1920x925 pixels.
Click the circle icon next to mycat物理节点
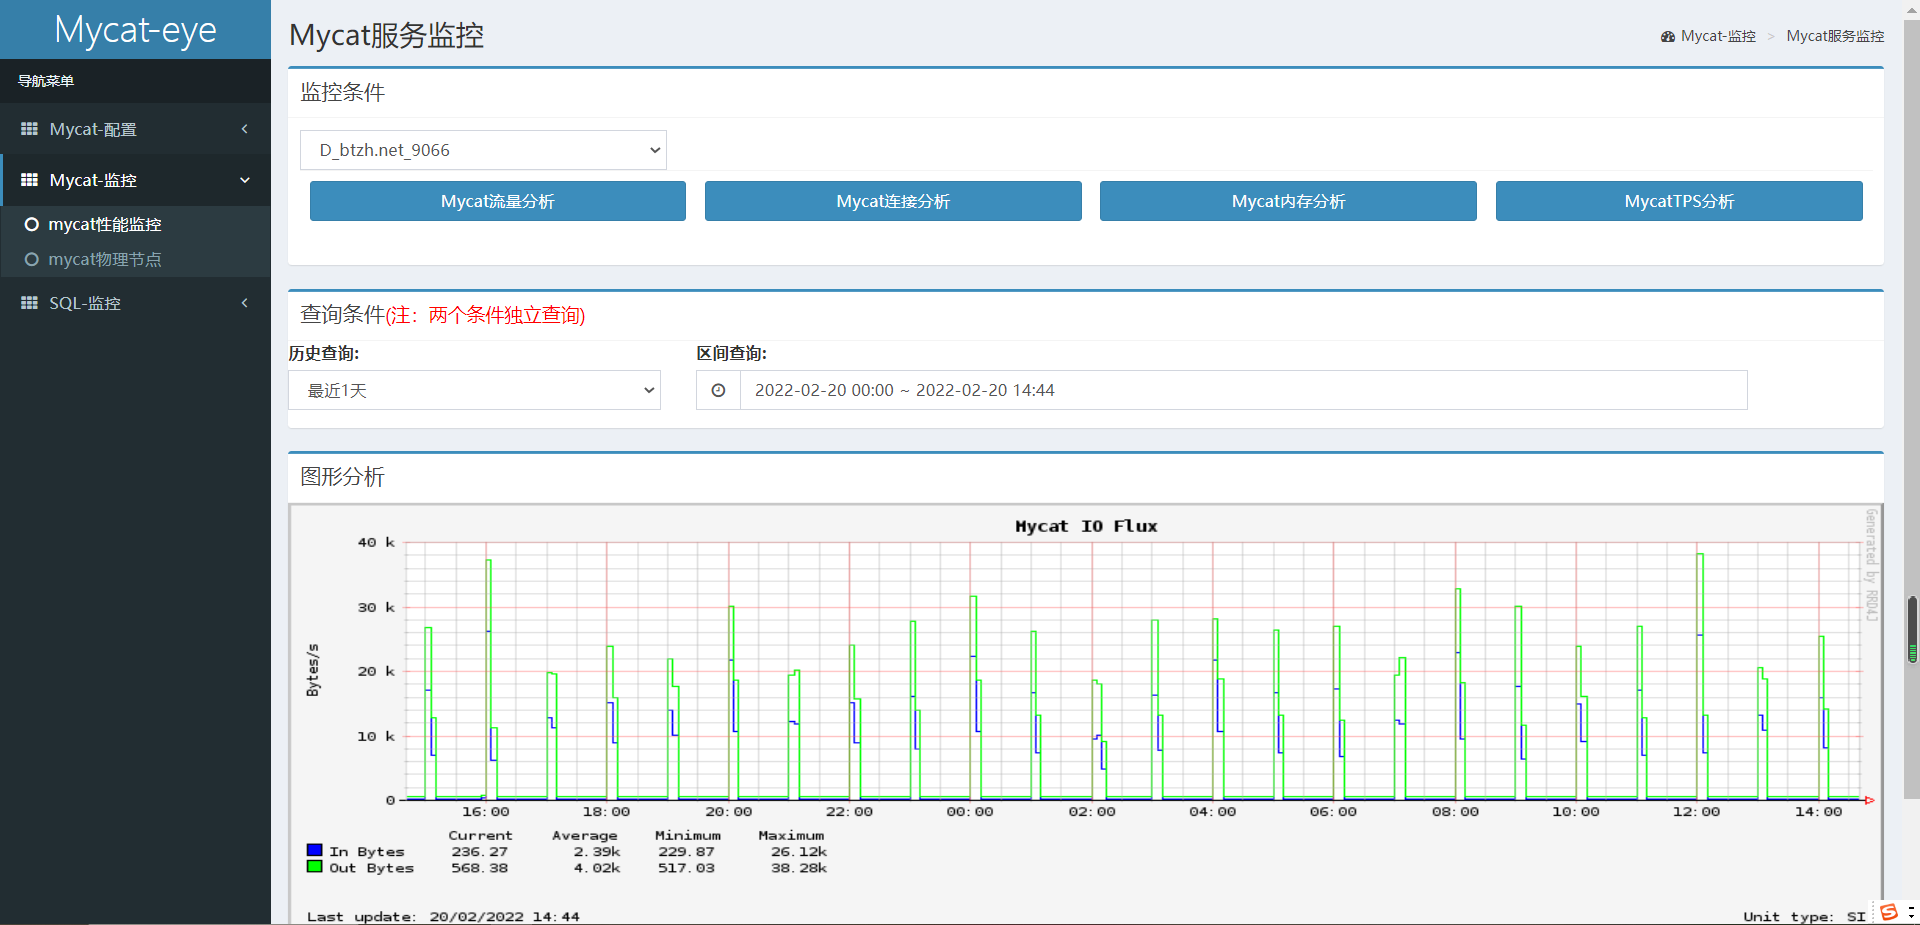pos(32,260)
